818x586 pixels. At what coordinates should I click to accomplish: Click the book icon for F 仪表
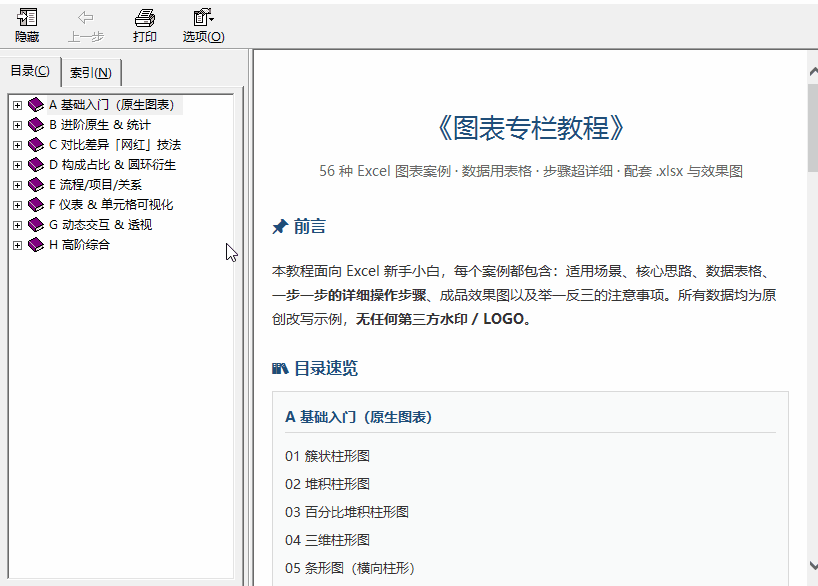35,205
